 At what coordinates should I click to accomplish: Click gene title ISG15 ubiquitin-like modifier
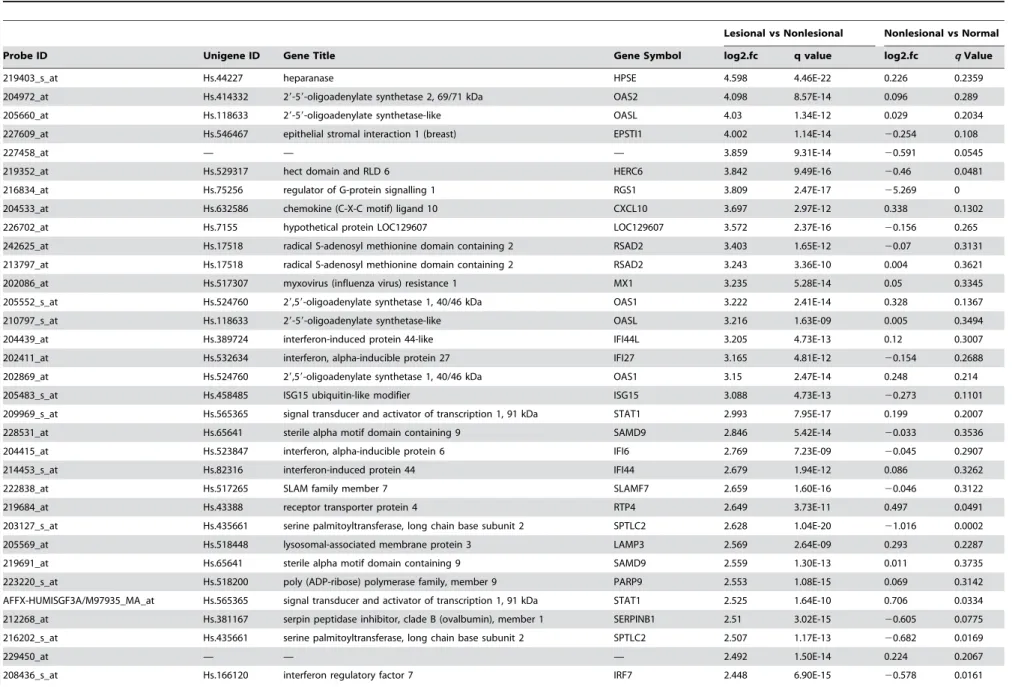[x=346, y=396]
